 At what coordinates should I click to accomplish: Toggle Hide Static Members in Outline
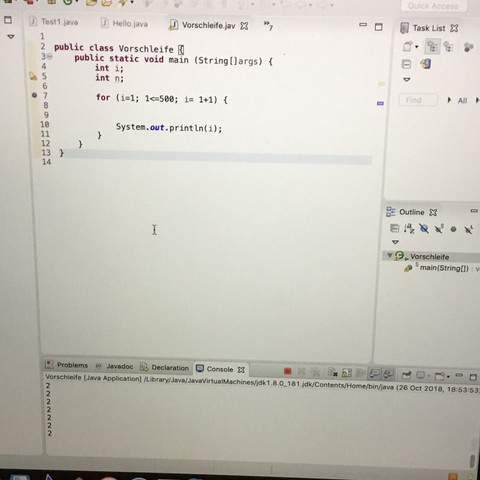(439, 229)
